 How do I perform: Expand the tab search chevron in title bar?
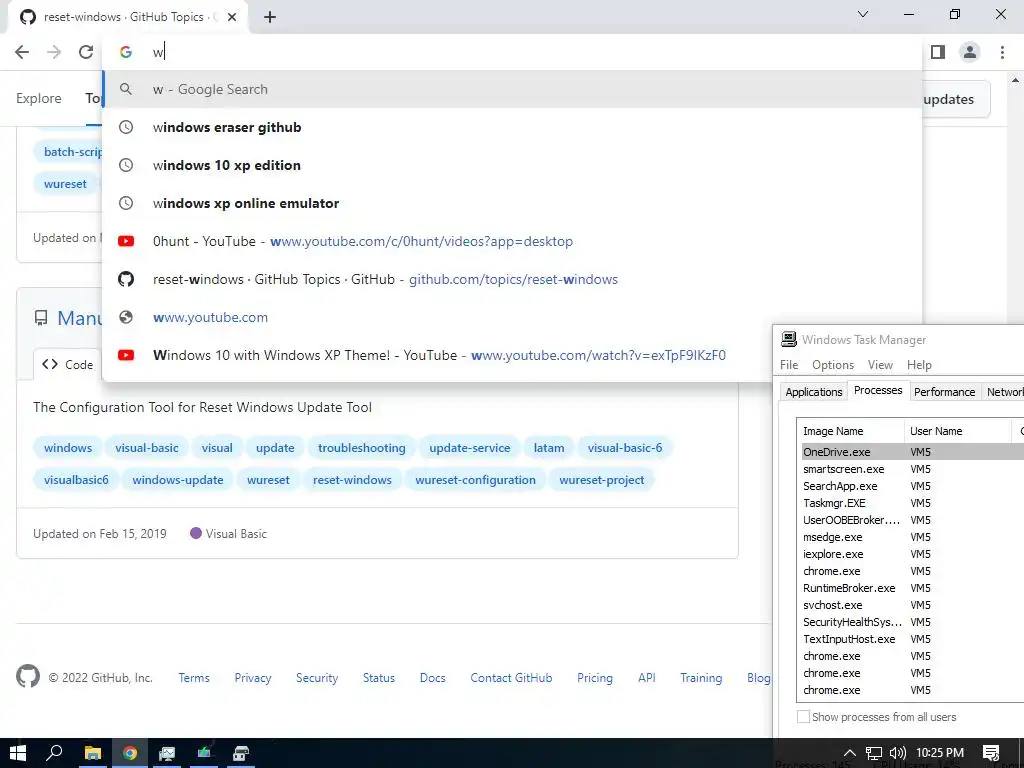863,14
